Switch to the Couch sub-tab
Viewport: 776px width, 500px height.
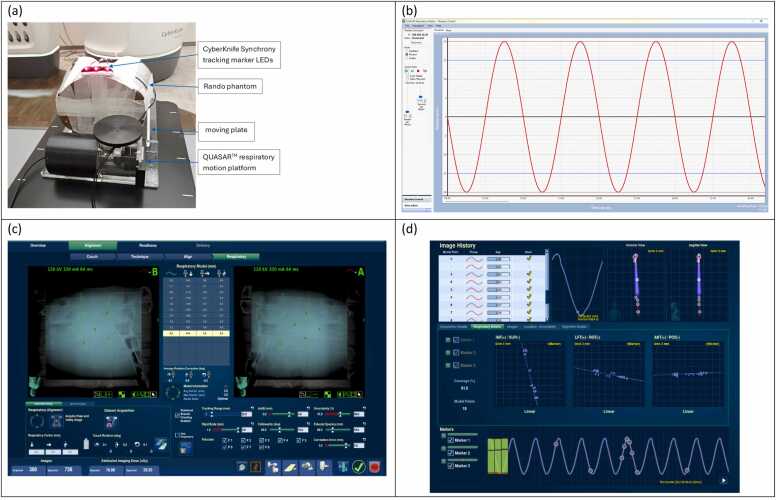tap(92, 257)
